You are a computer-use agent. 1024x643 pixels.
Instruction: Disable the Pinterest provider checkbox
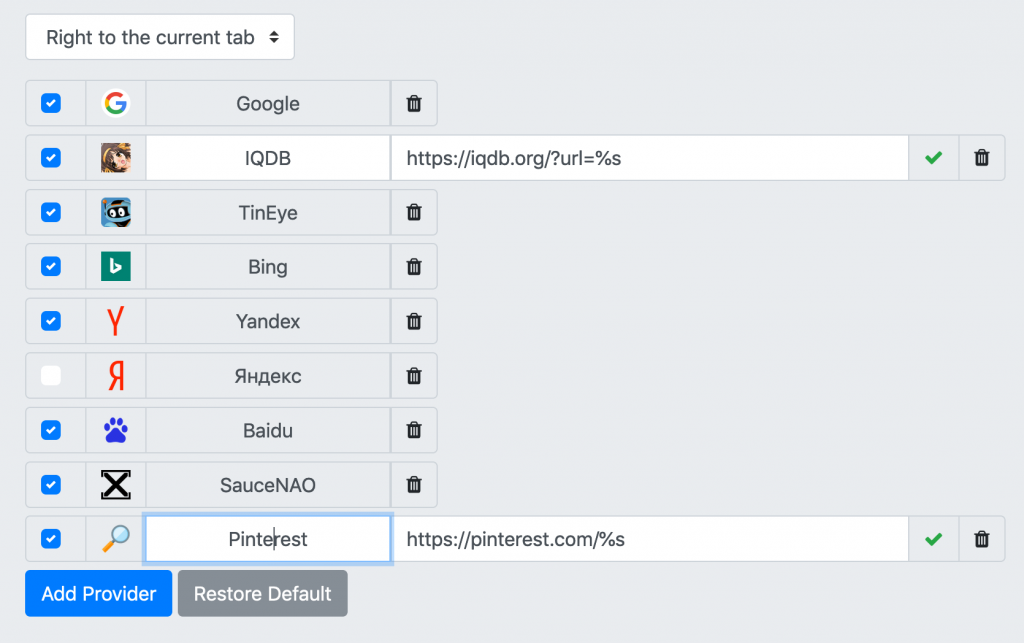tap(51, 539)
